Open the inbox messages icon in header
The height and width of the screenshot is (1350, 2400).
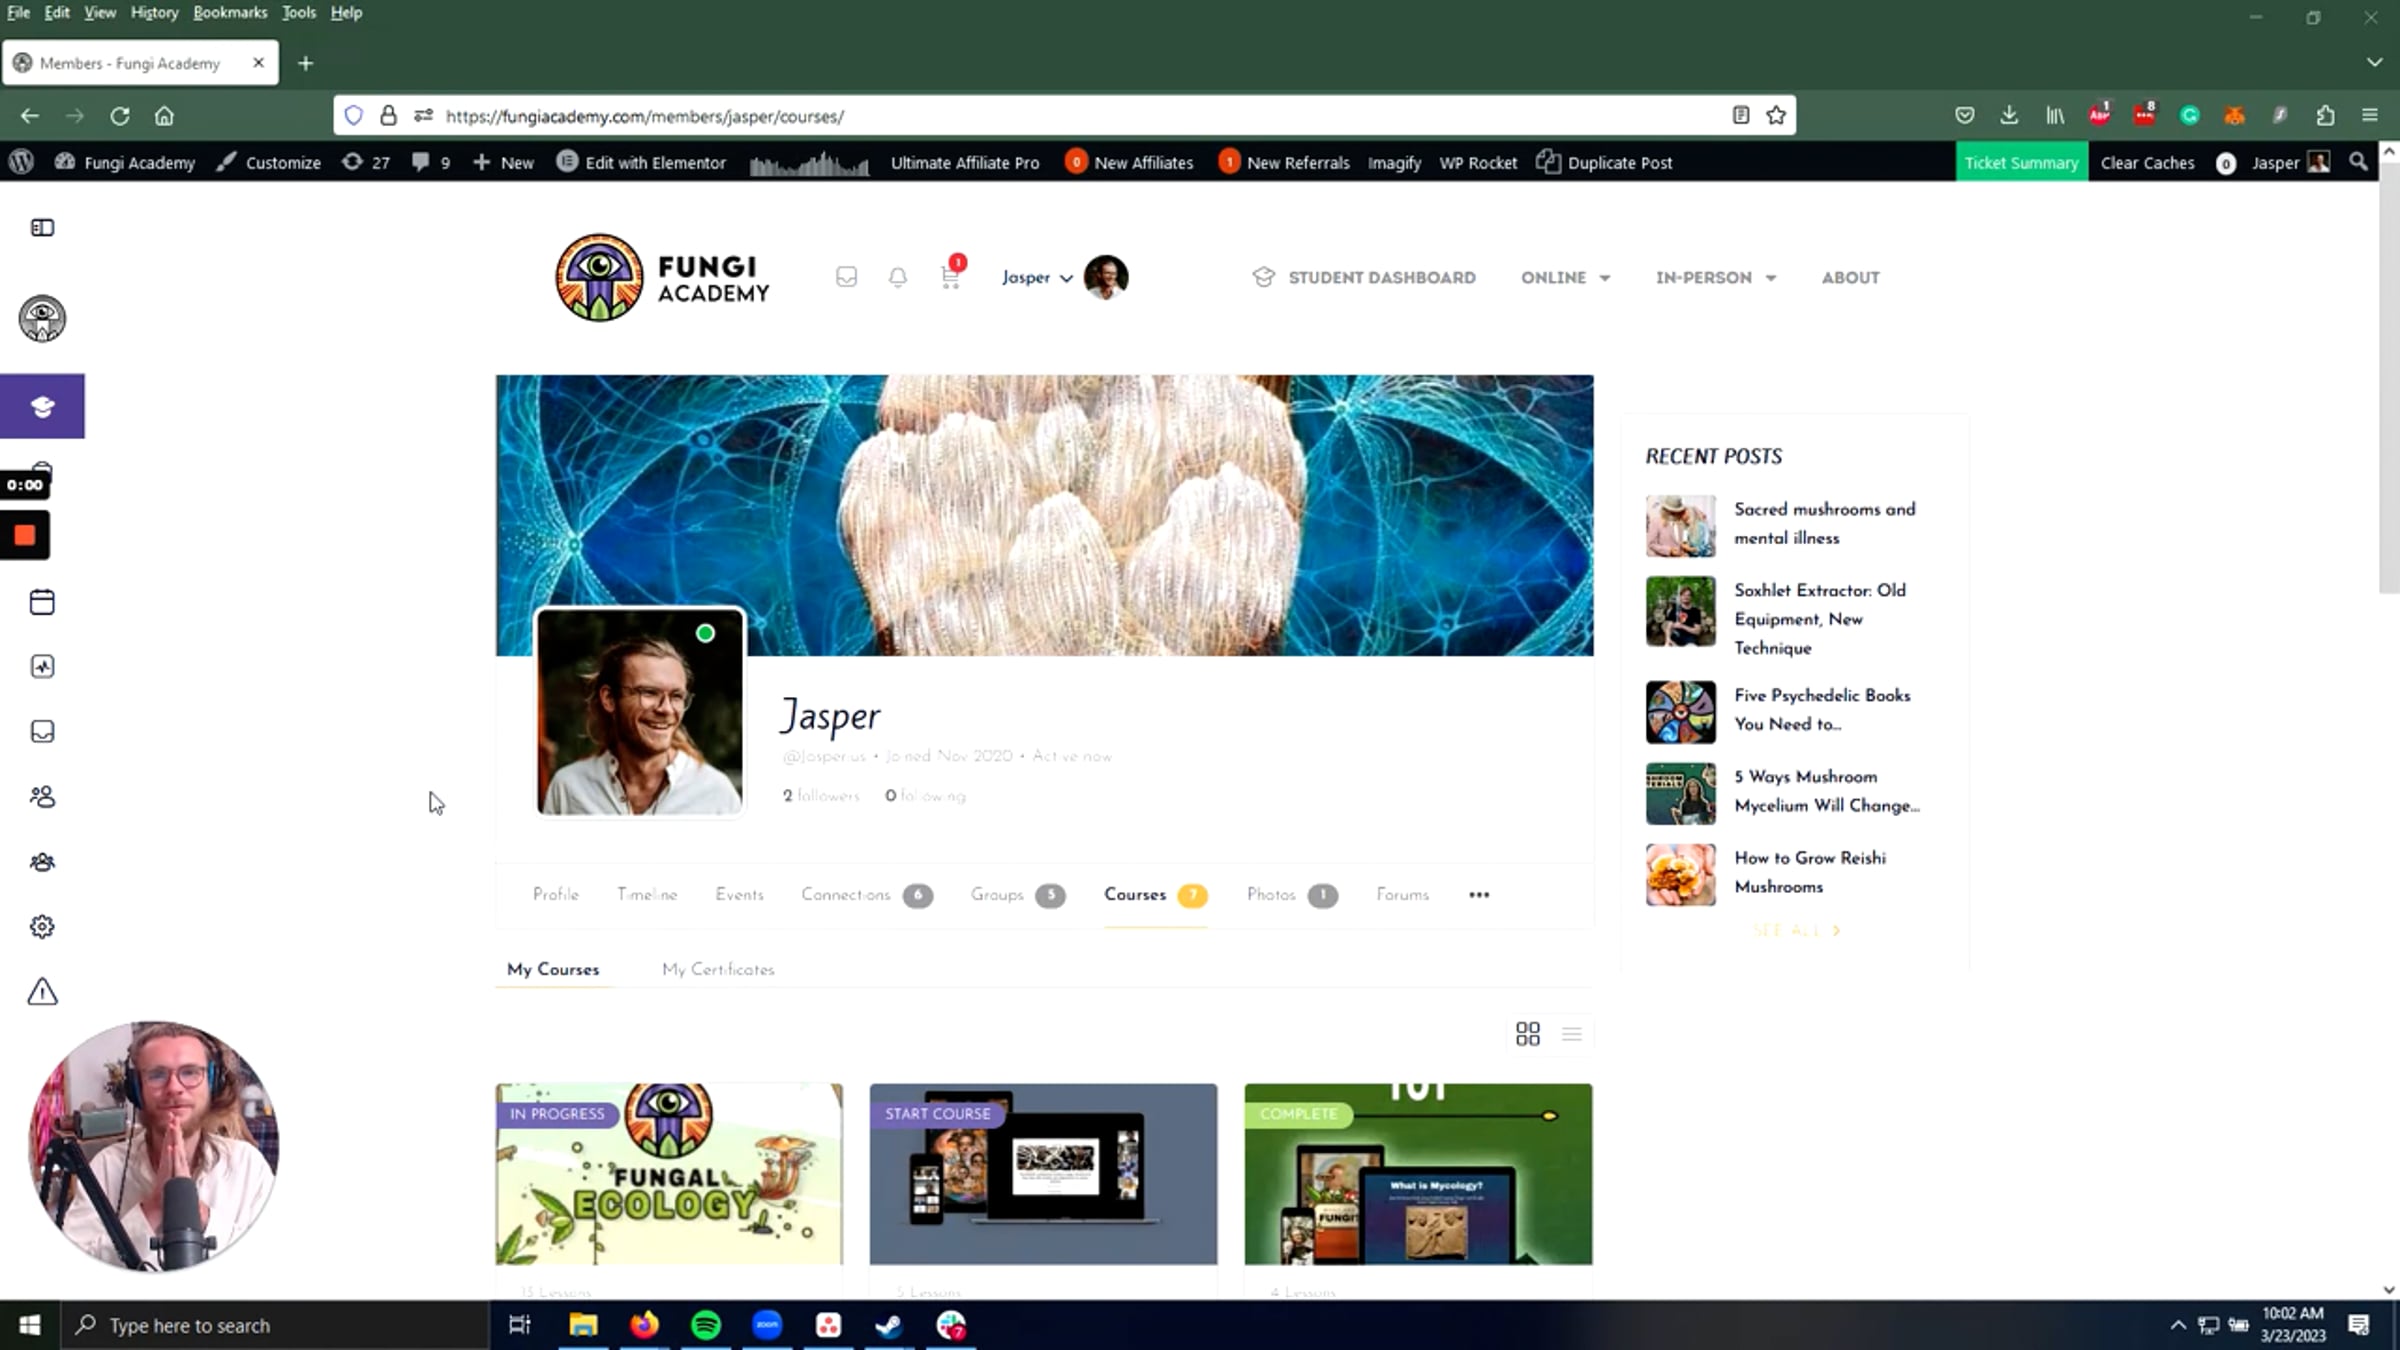click(x=846, y=277)
